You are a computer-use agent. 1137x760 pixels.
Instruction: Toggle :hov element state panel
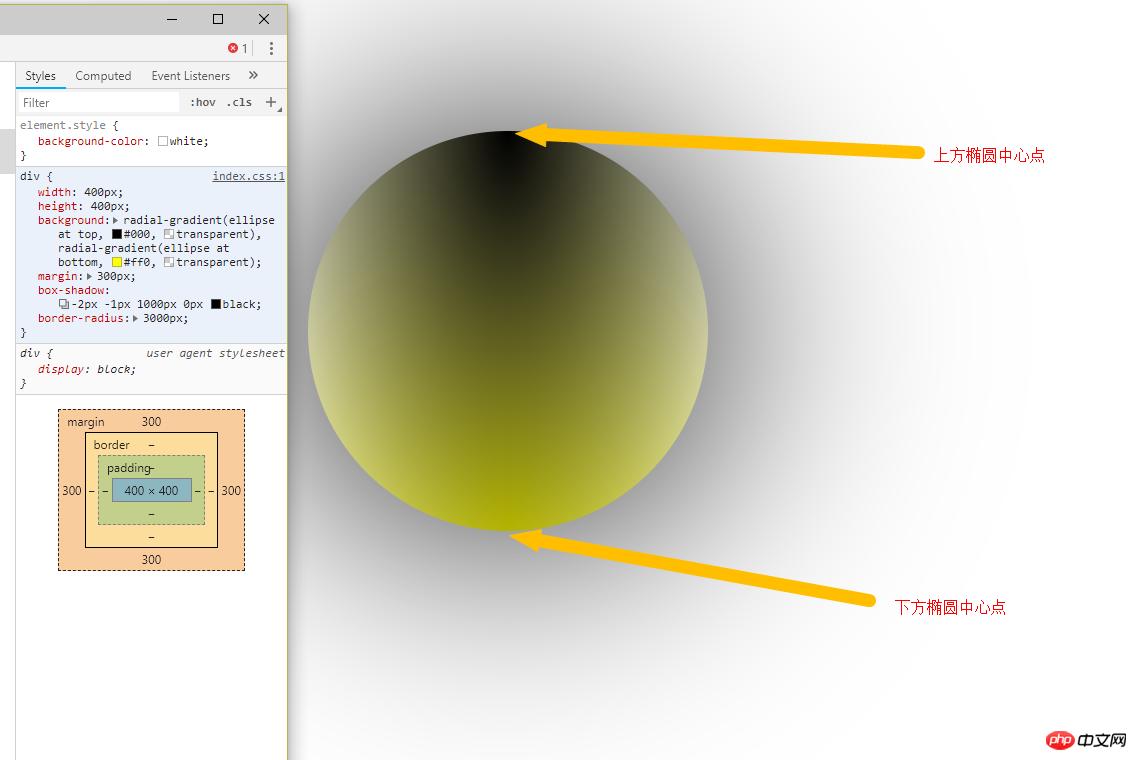[x=203, y=102]
